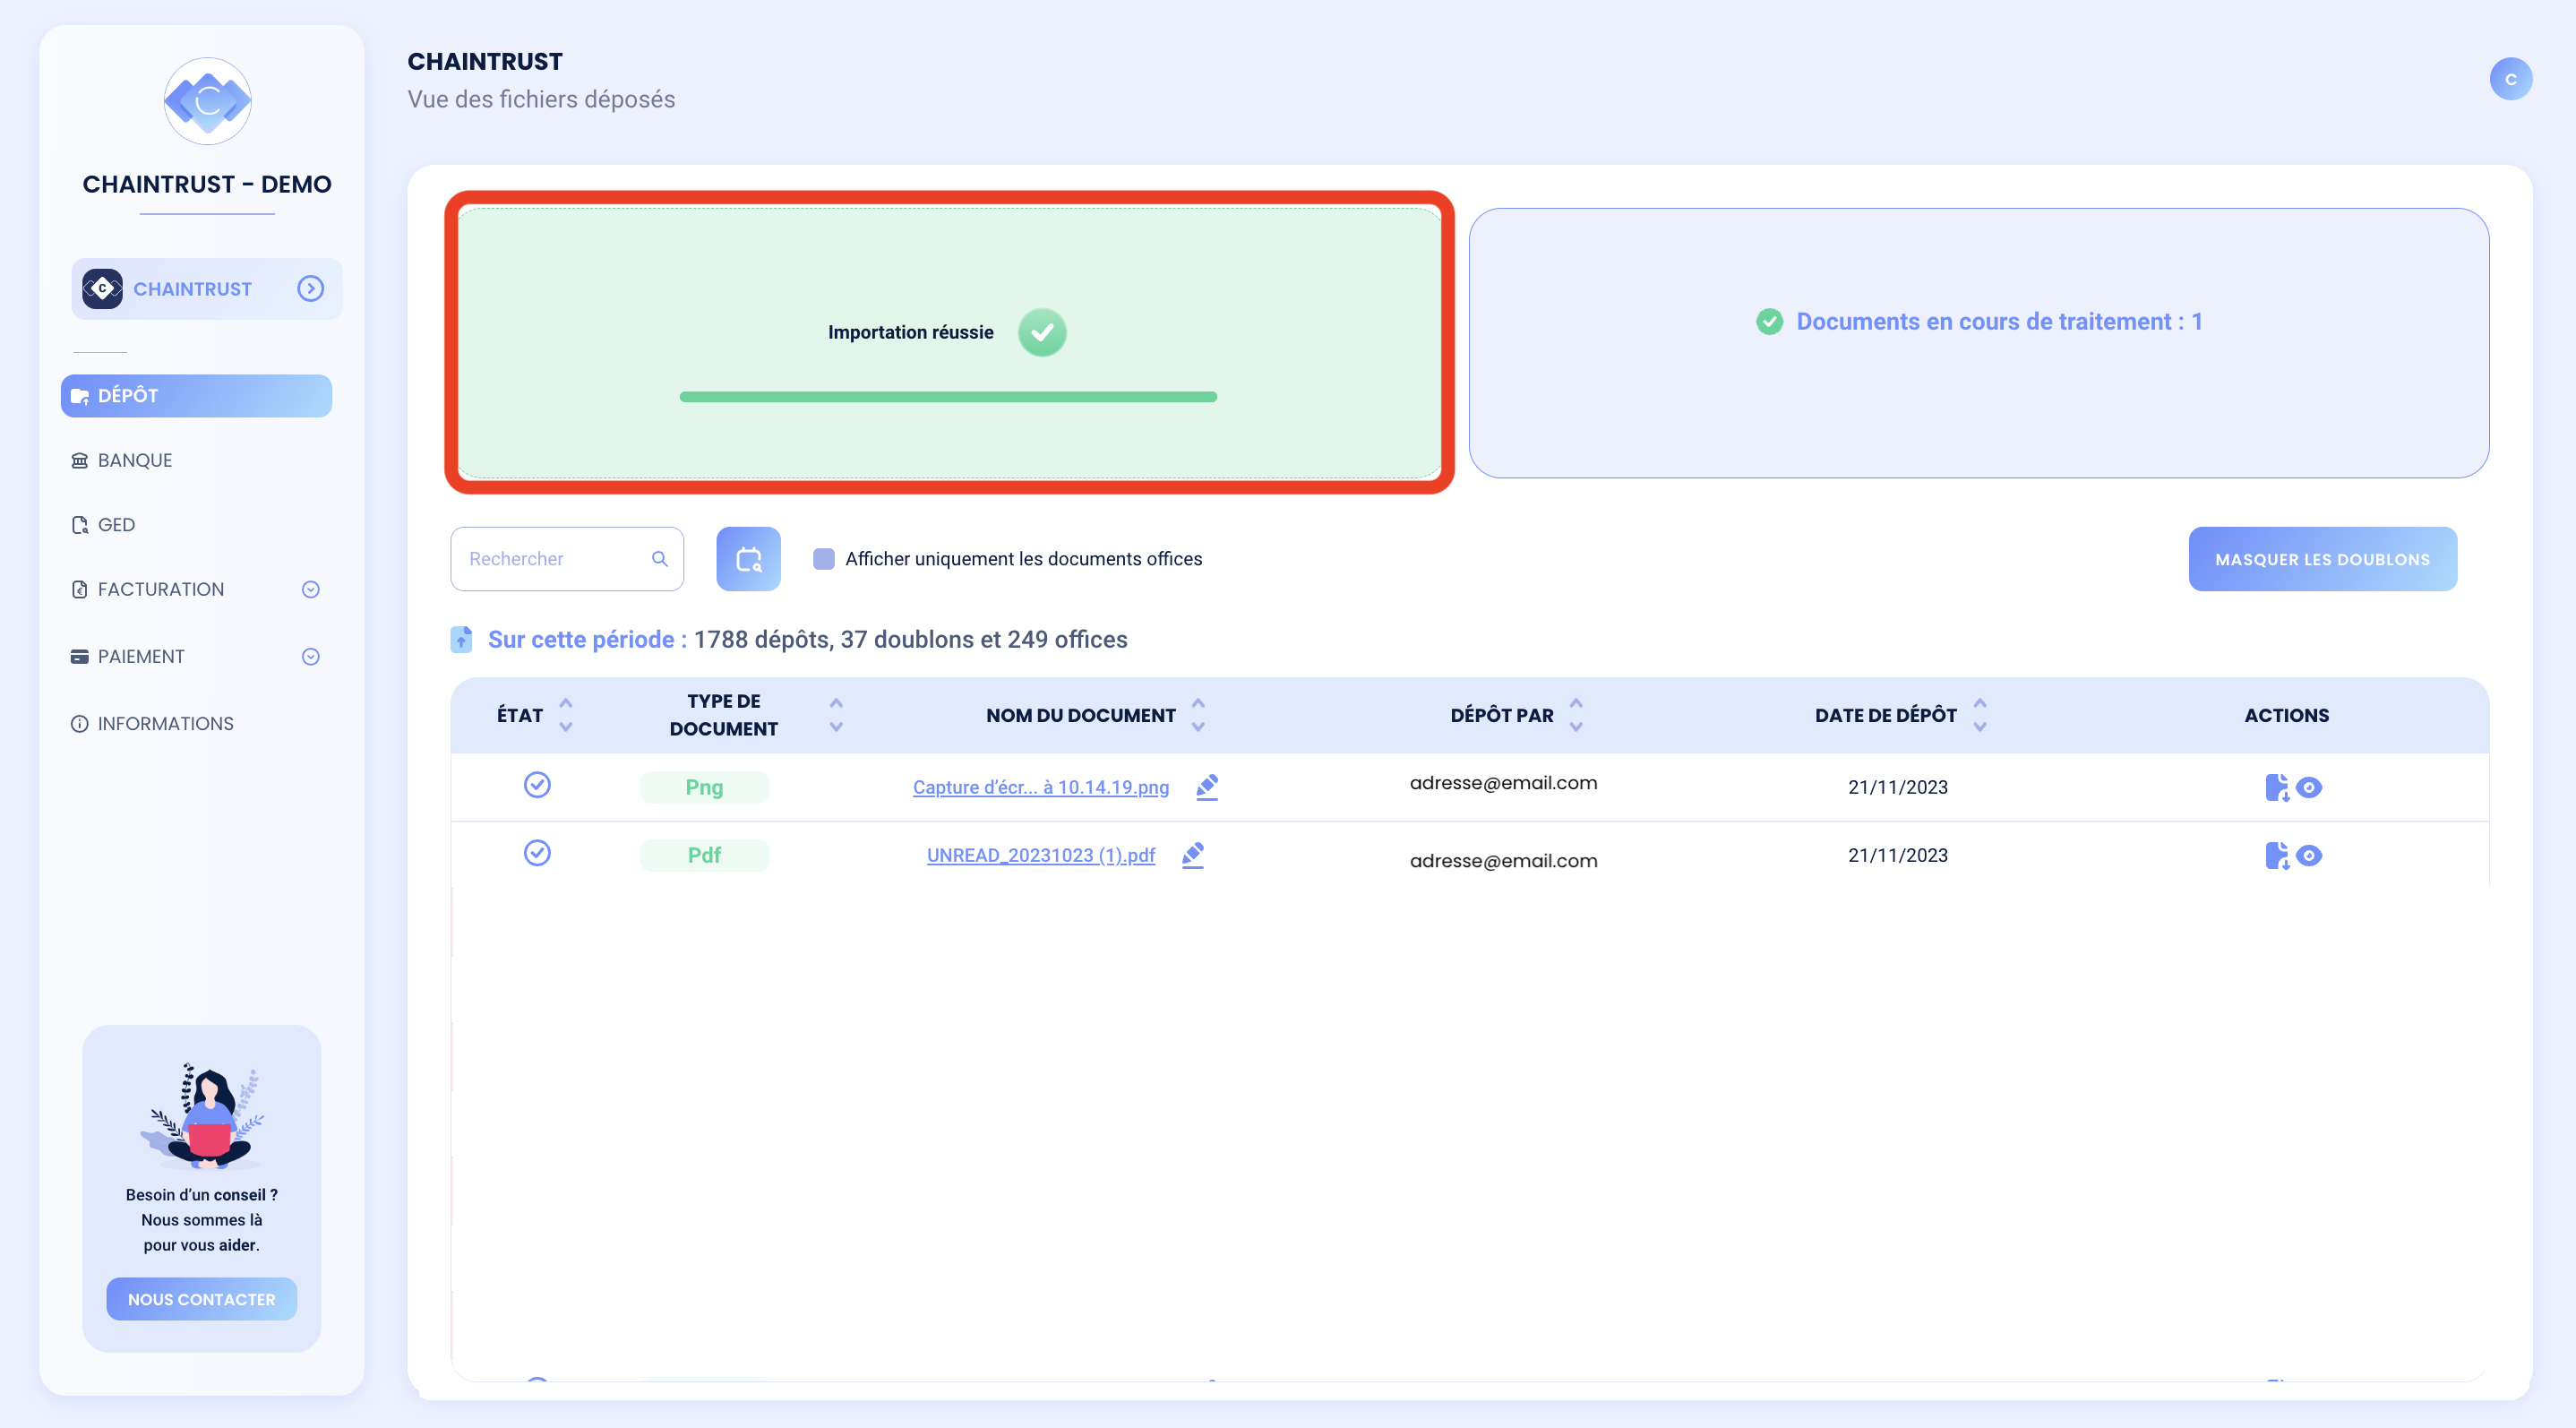Open the CHAINTRUST company selector arrow
This screenshot has width=2576, height=1428.
pos(310,289)
